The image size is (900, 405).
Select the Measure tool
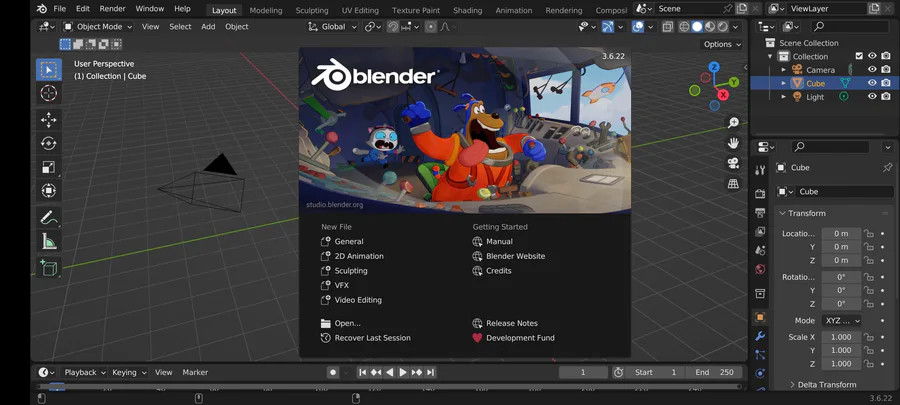pos(49,242)
